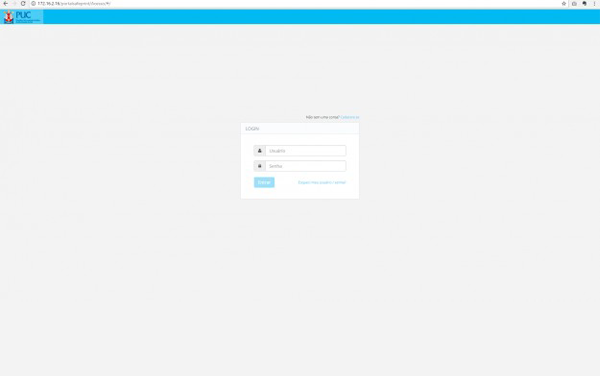Click the PUC logo in the header
This screenshot has height=376, width=600.
[22, 17]
